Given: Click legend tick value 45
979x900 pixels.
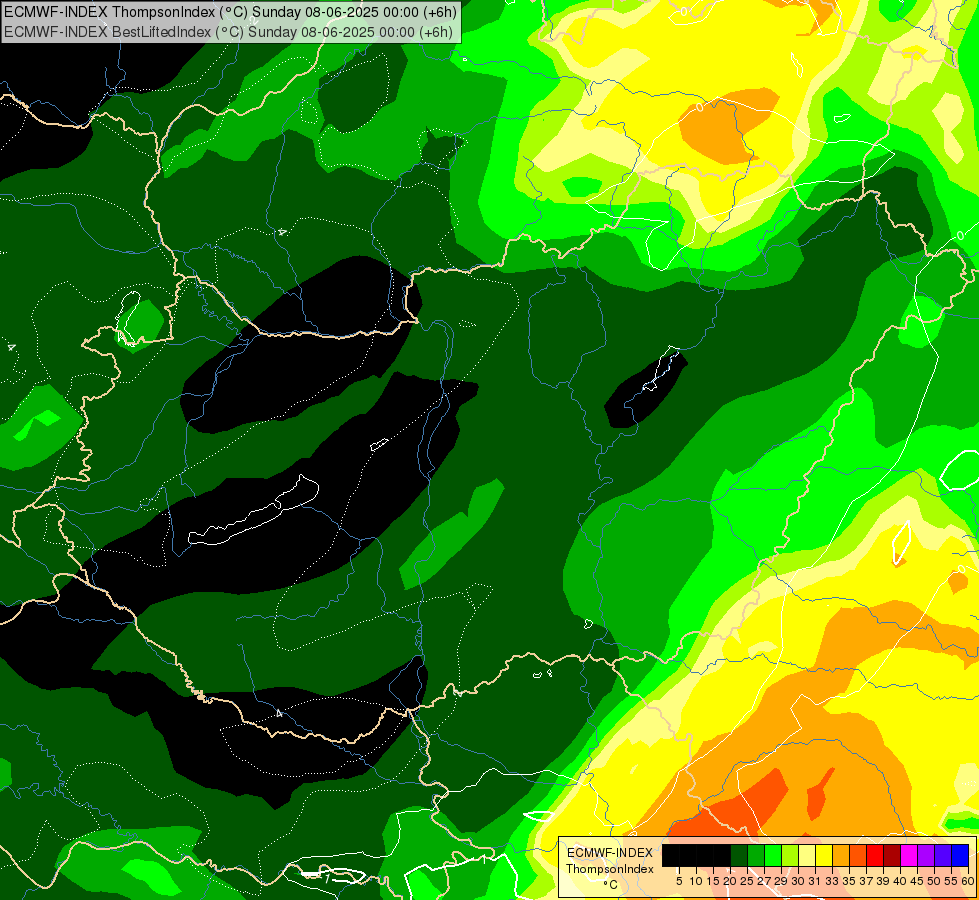Looking at the screenshot, I should 917,881.
